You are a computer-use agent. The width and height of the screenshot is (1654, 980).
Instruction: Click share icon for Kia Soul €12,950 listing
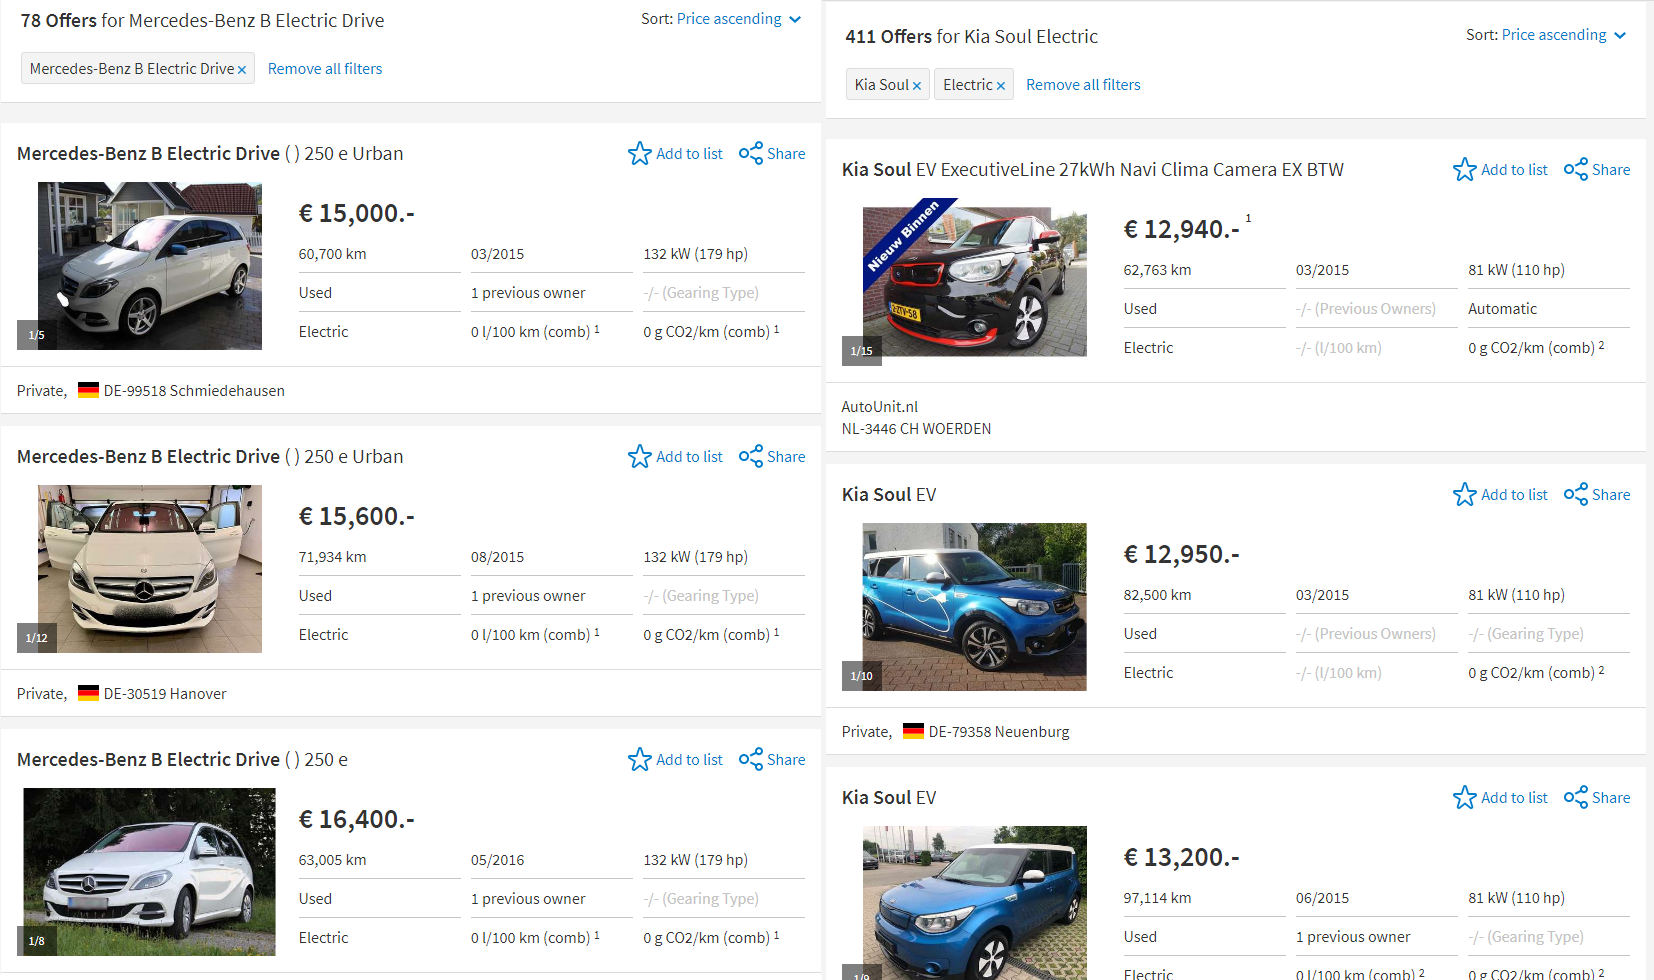pyautogui.click(x=1576, y=494)
